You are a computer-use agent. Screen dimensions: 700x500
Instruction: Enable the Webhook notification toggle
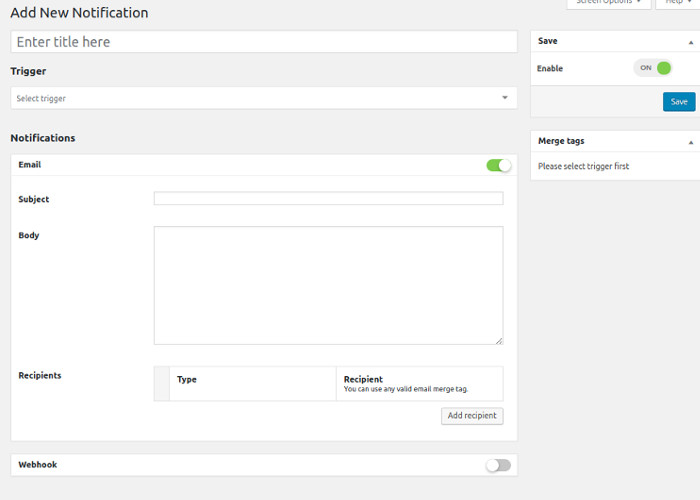tap(499, 465)
